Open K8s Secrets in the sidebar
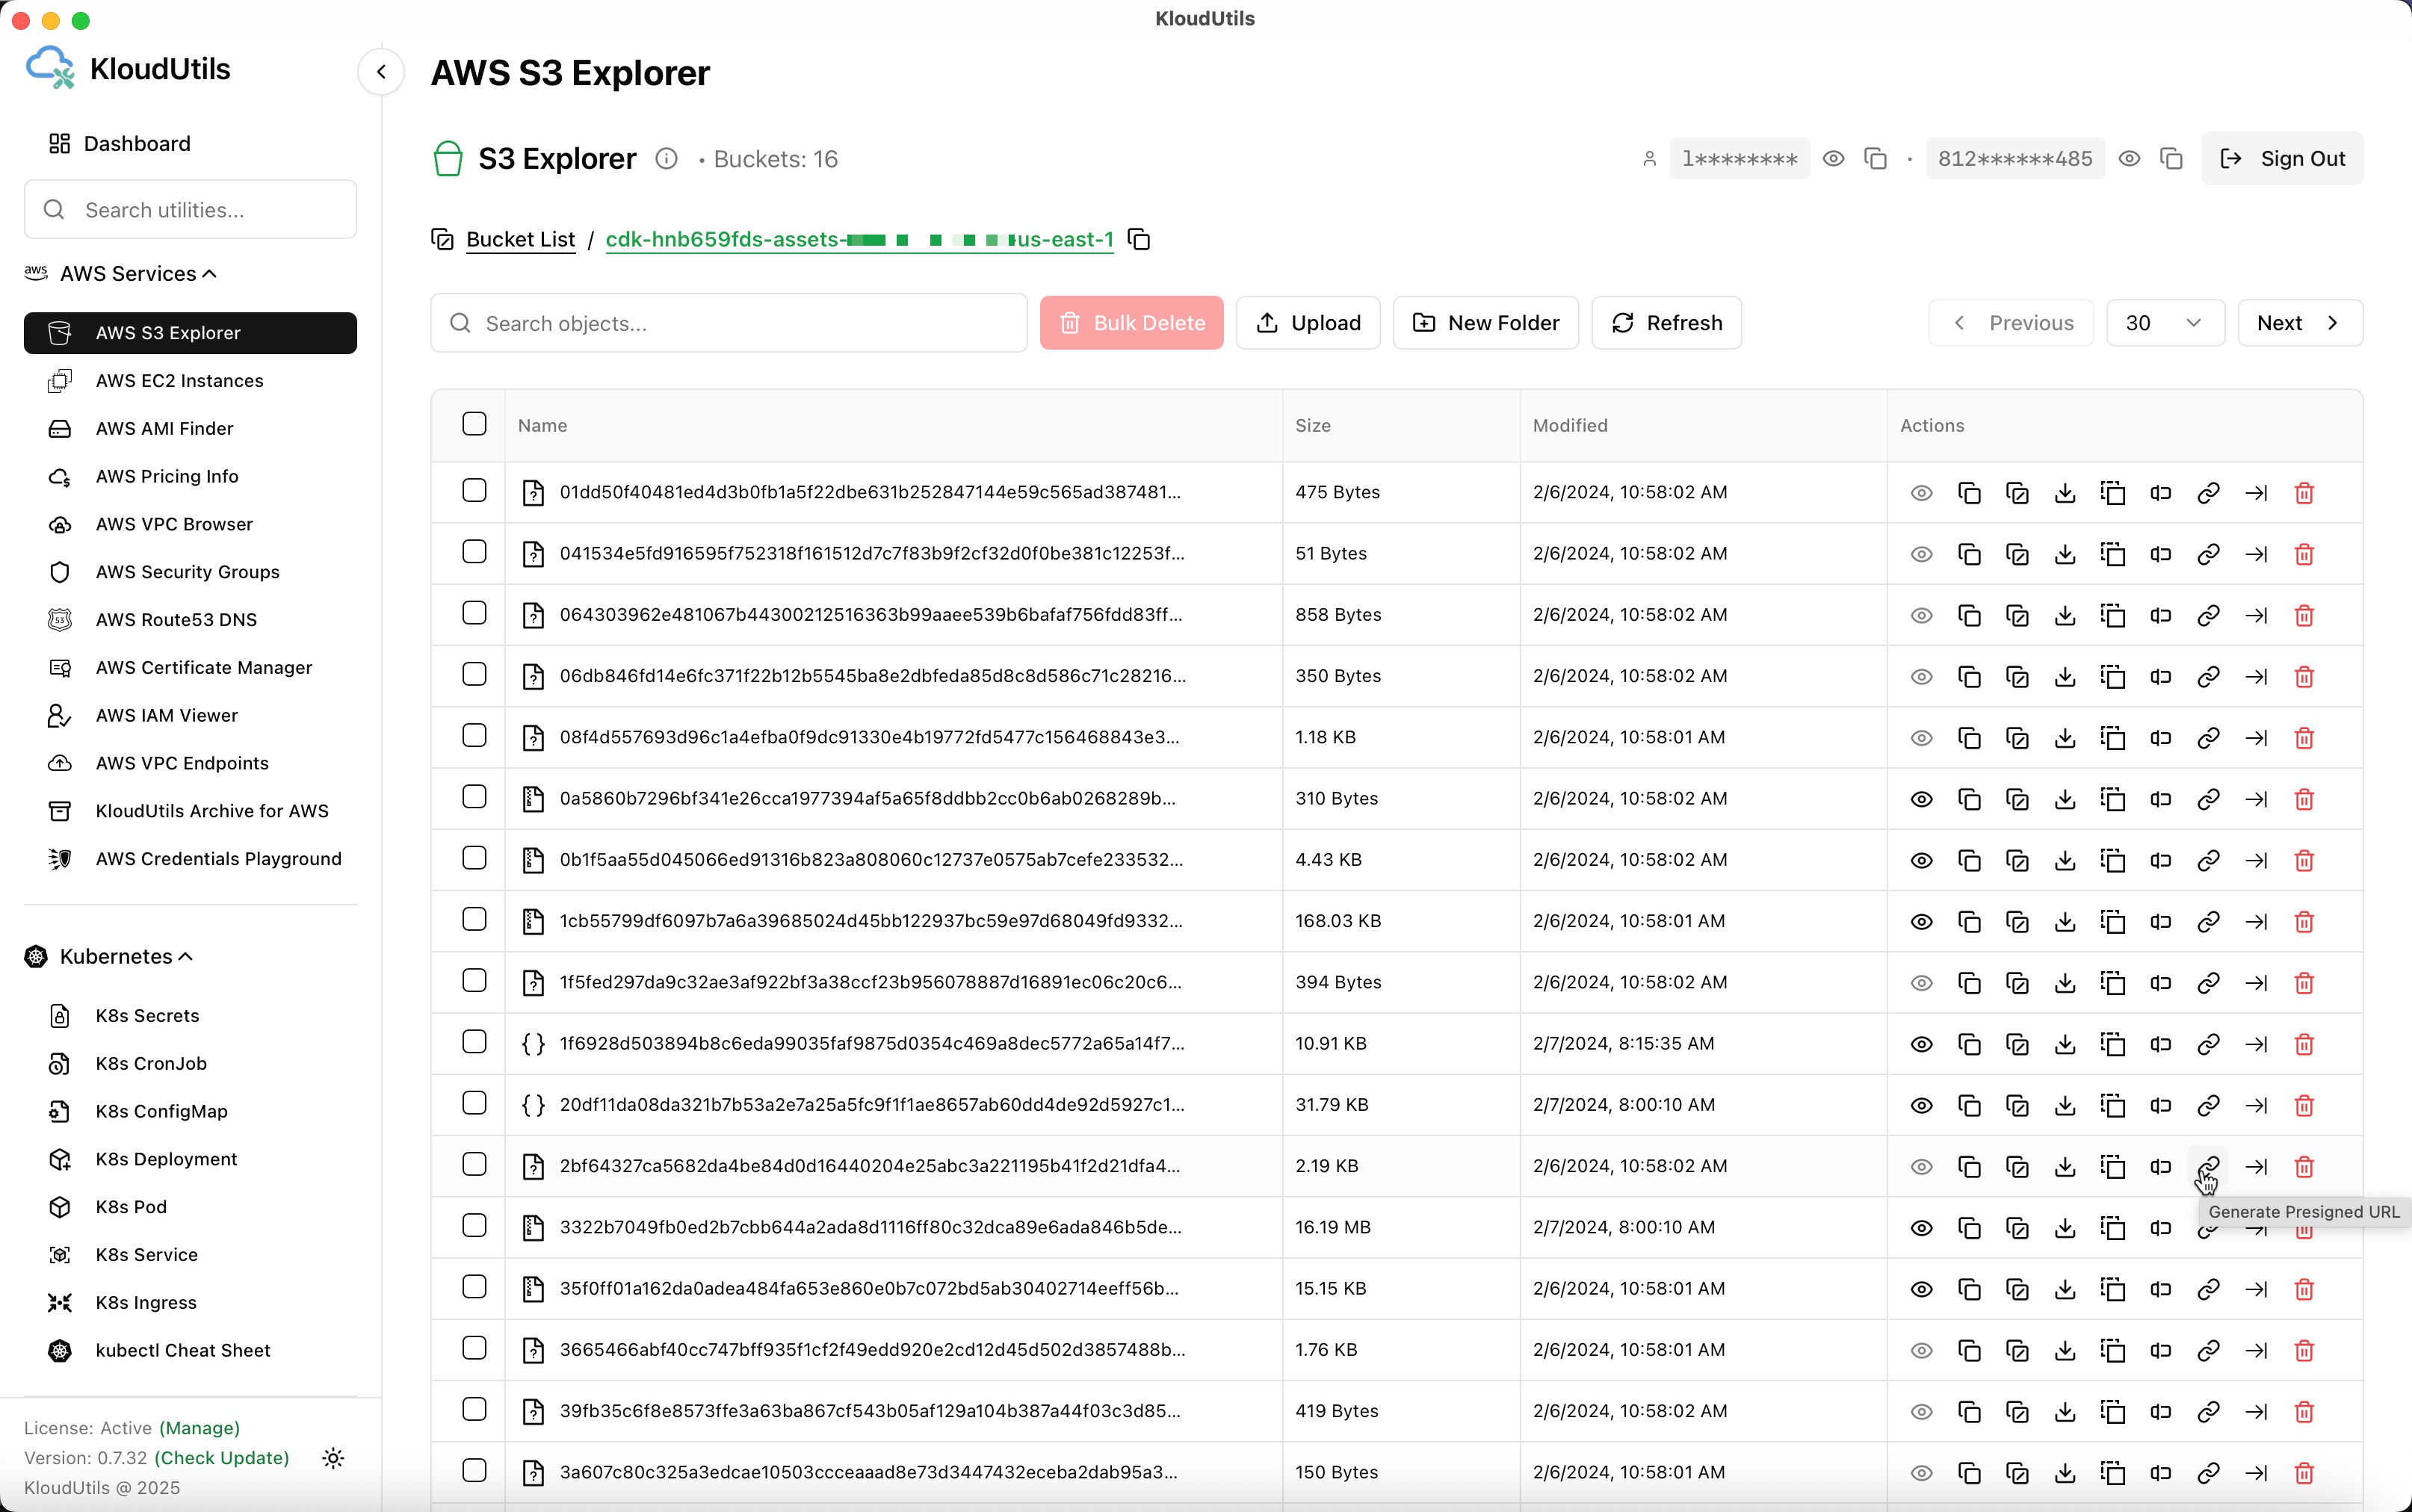 [147, 1016]
